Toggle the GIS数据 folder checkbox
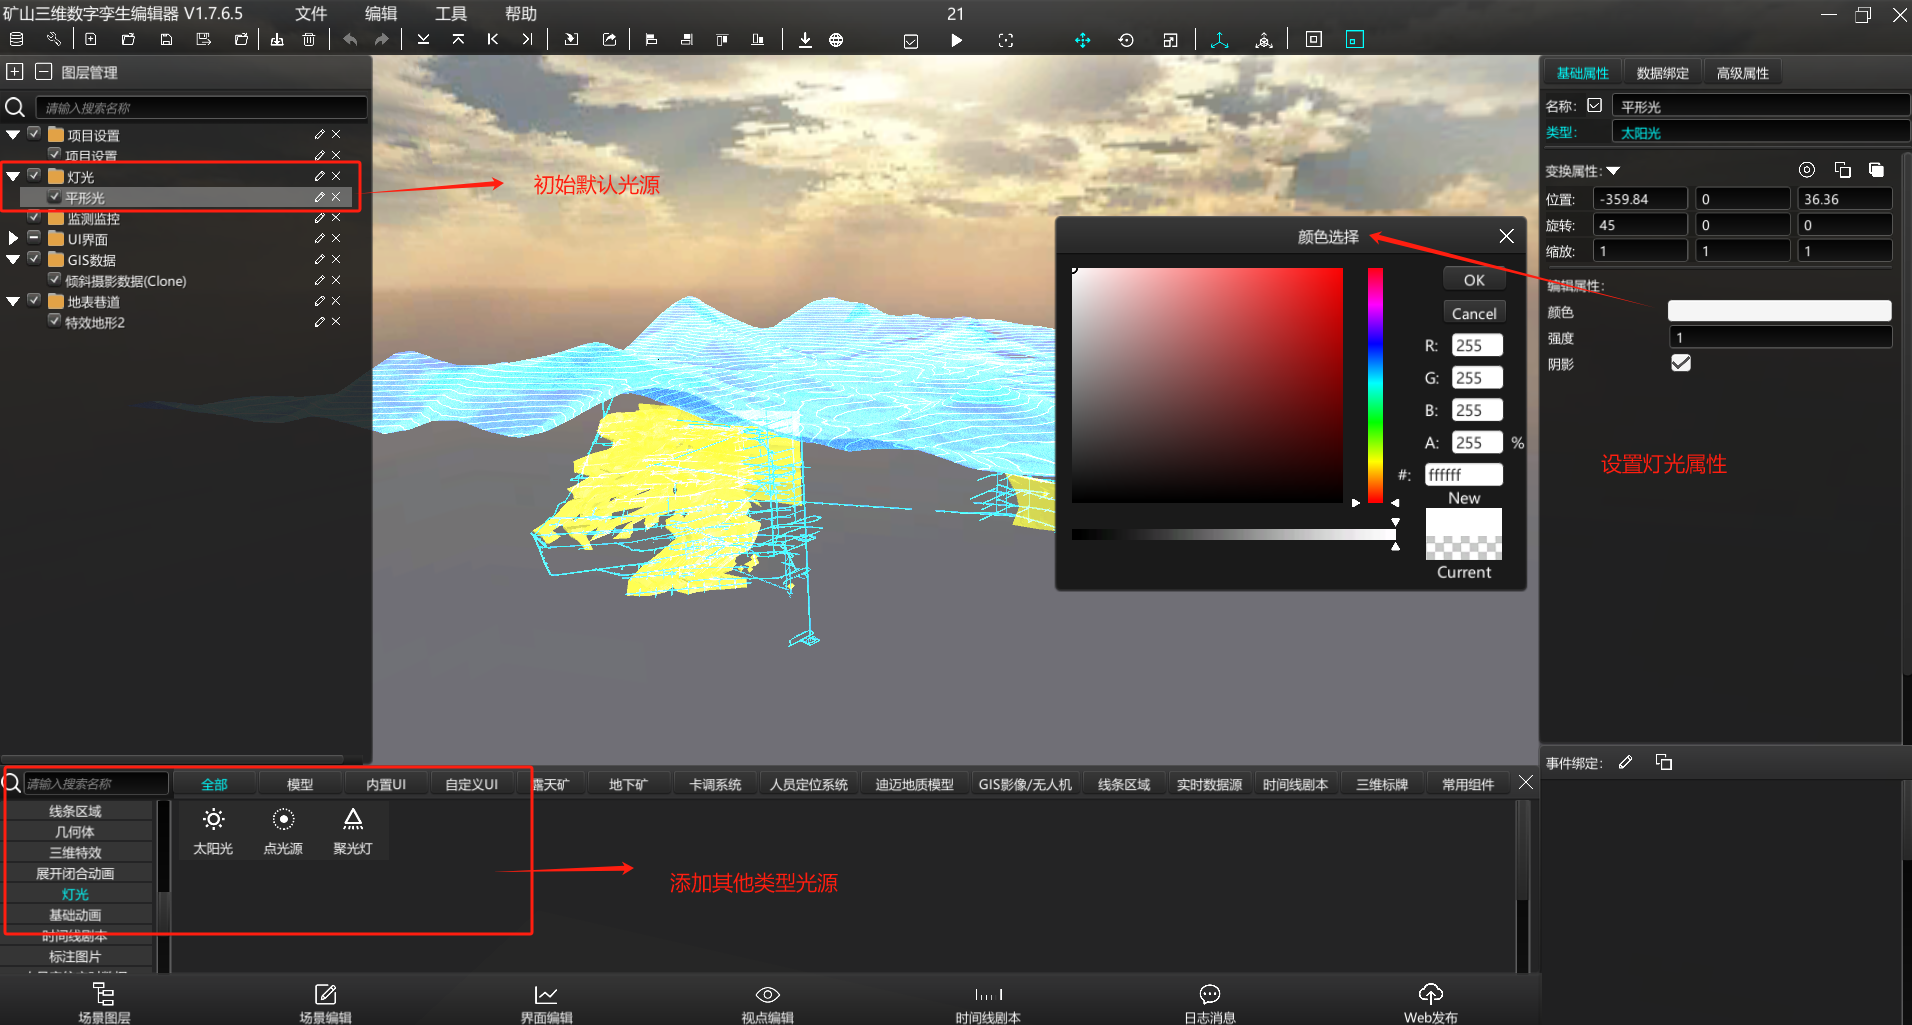The height and width of the screenshot is (1025, 1912). pyautogui.click(x=35, y=259)
